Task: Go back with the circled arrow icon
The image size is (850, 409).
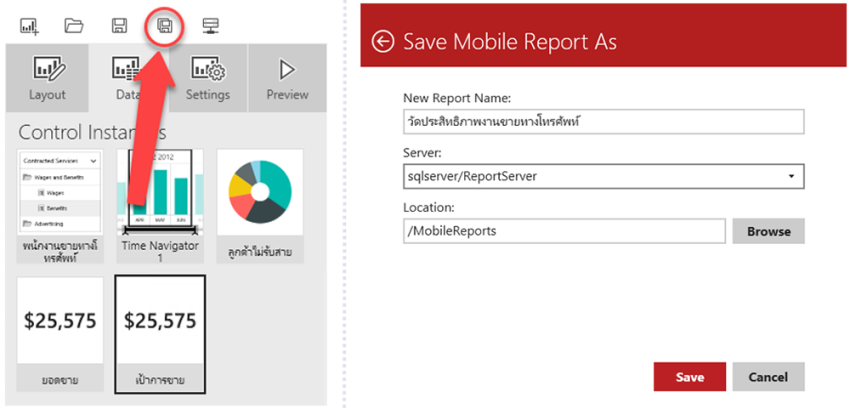Action: [x=383, y=42]
